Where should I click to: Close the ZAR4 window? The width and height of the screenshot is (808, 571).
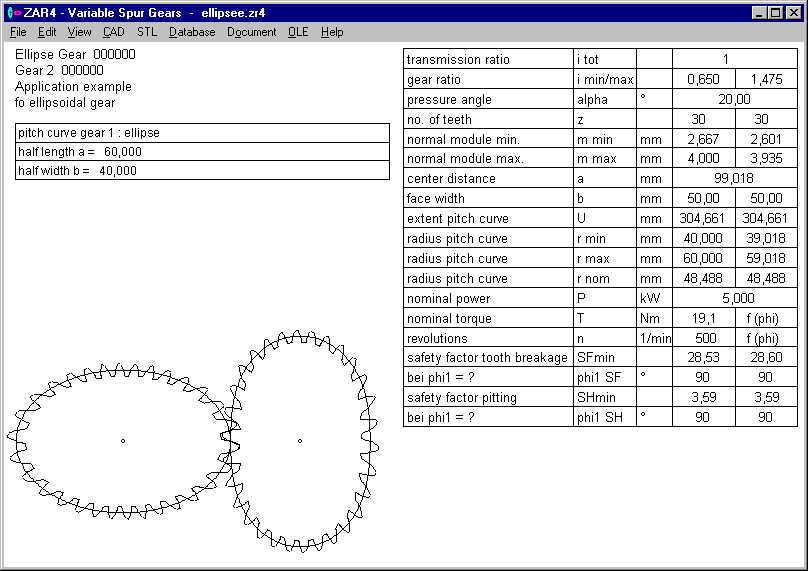pos(794,13)
